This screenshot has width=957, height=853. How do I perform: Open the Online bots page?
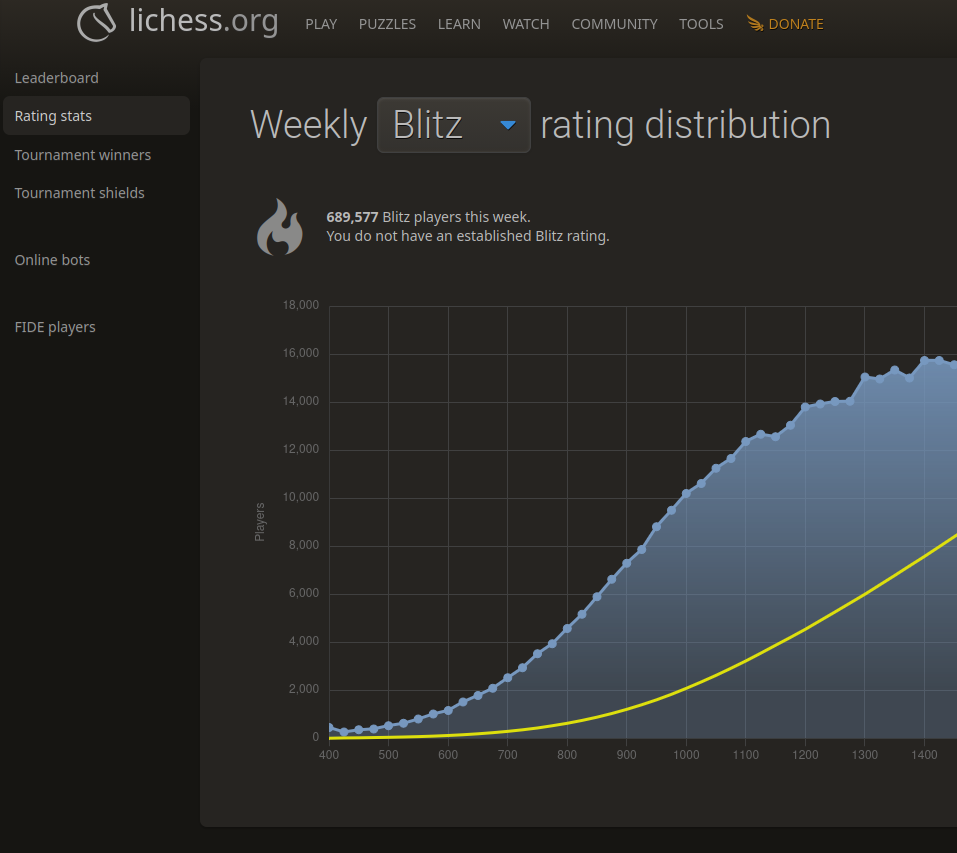(52, 260)
